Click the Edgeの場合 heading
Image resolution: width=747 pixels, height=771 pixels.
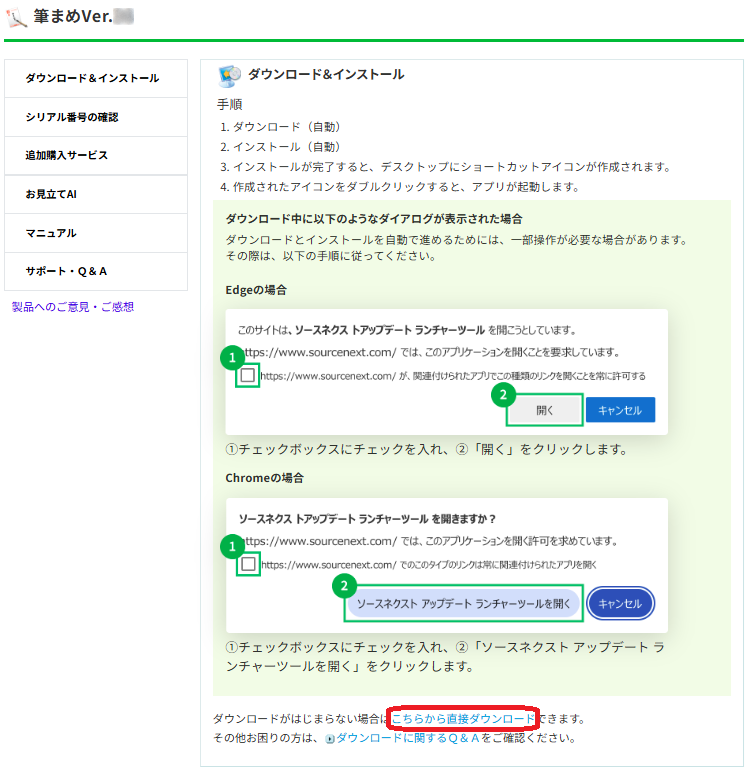point(256,290)
